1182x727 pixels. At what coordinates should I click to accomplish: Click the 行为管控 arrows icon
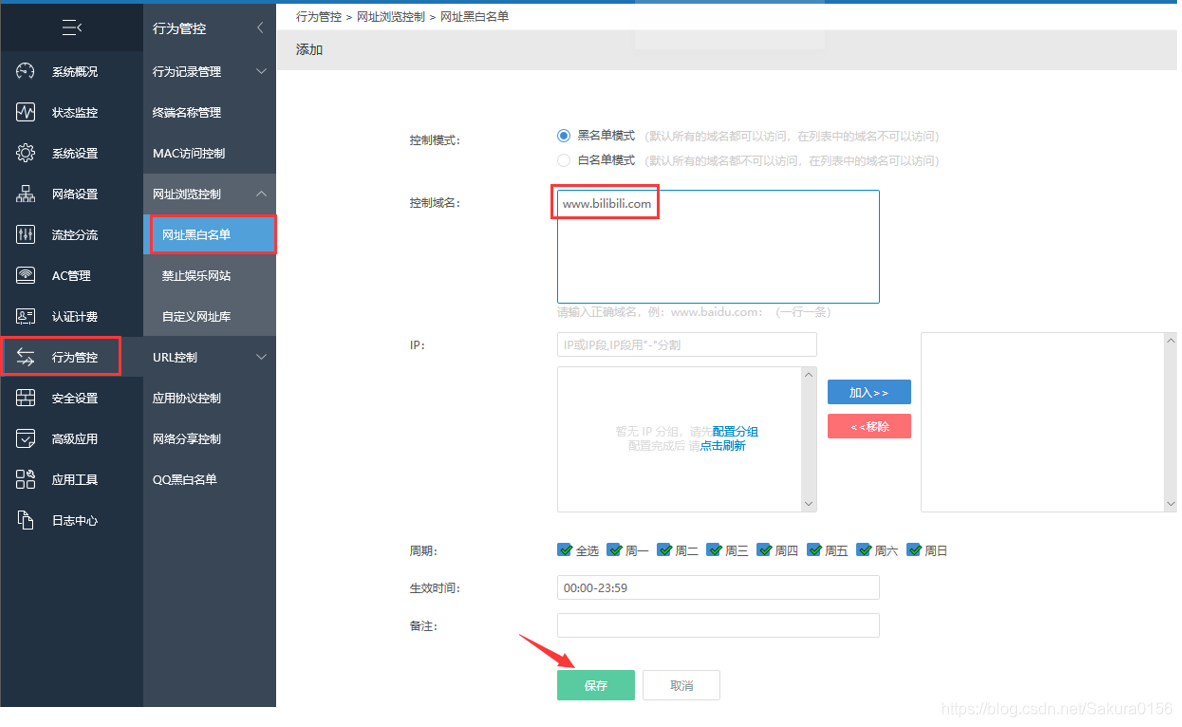(25, 357)
